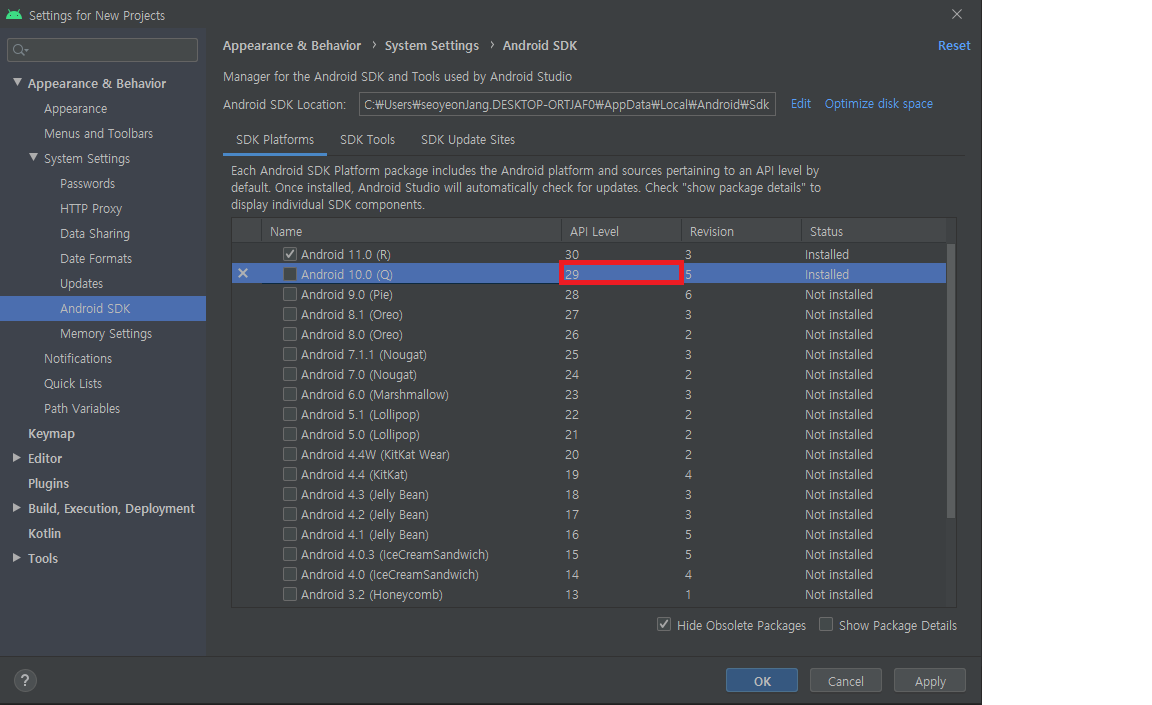Disable Hide Obsolete Packages

pos(664,624)
